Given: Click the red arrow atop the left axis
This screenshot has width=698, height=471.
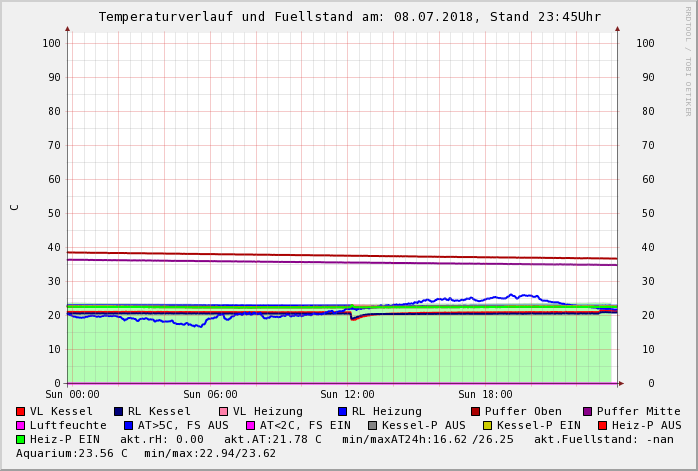Looking at the screenshot, I should [x=67, y=29].
